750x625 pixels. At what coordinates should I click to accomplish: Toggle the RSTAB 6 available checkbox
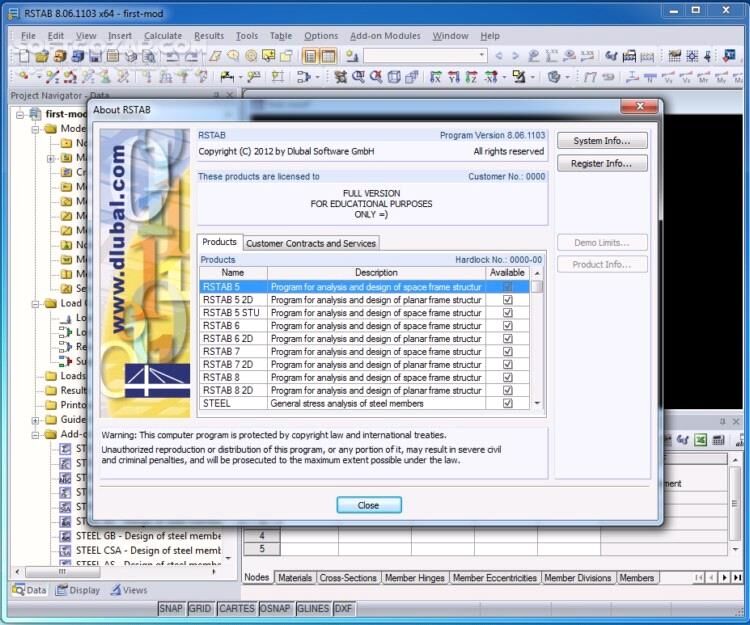point(507,326)
